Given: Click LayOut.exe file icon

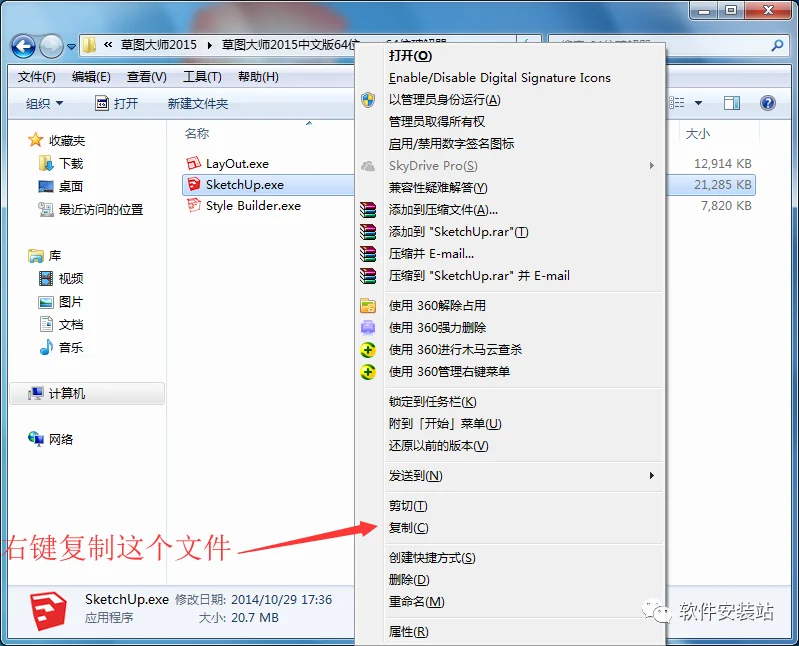Looking at the screenshot, I should pos(194,163).
